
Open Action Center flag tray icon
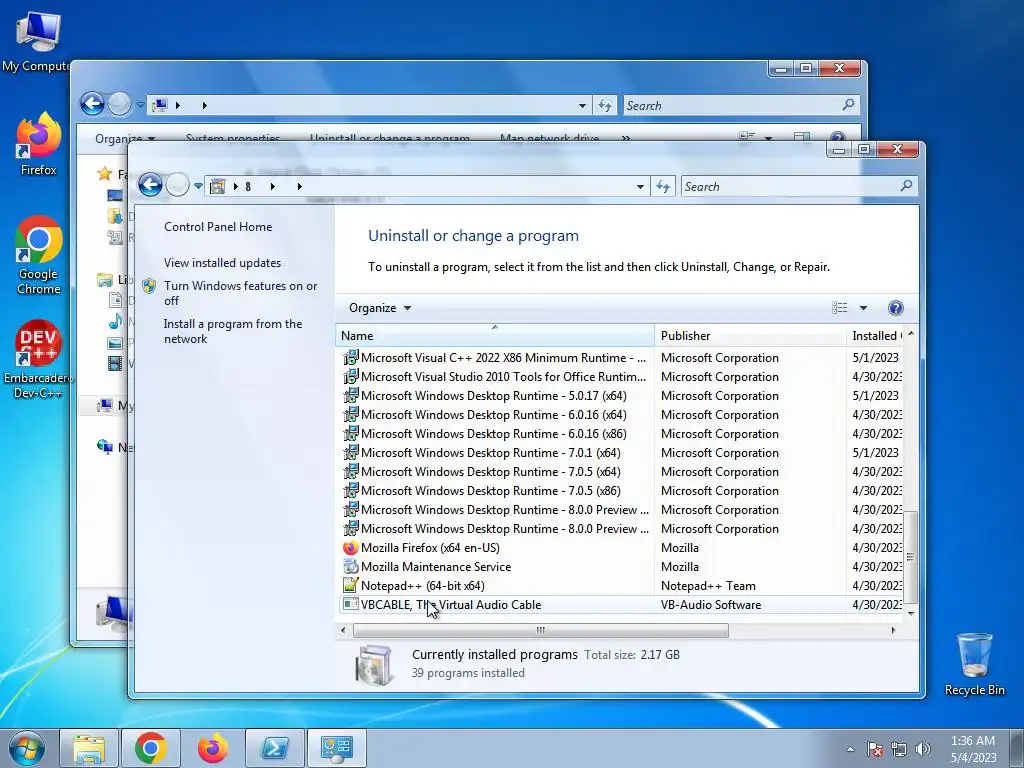click(x=874, y=748)
